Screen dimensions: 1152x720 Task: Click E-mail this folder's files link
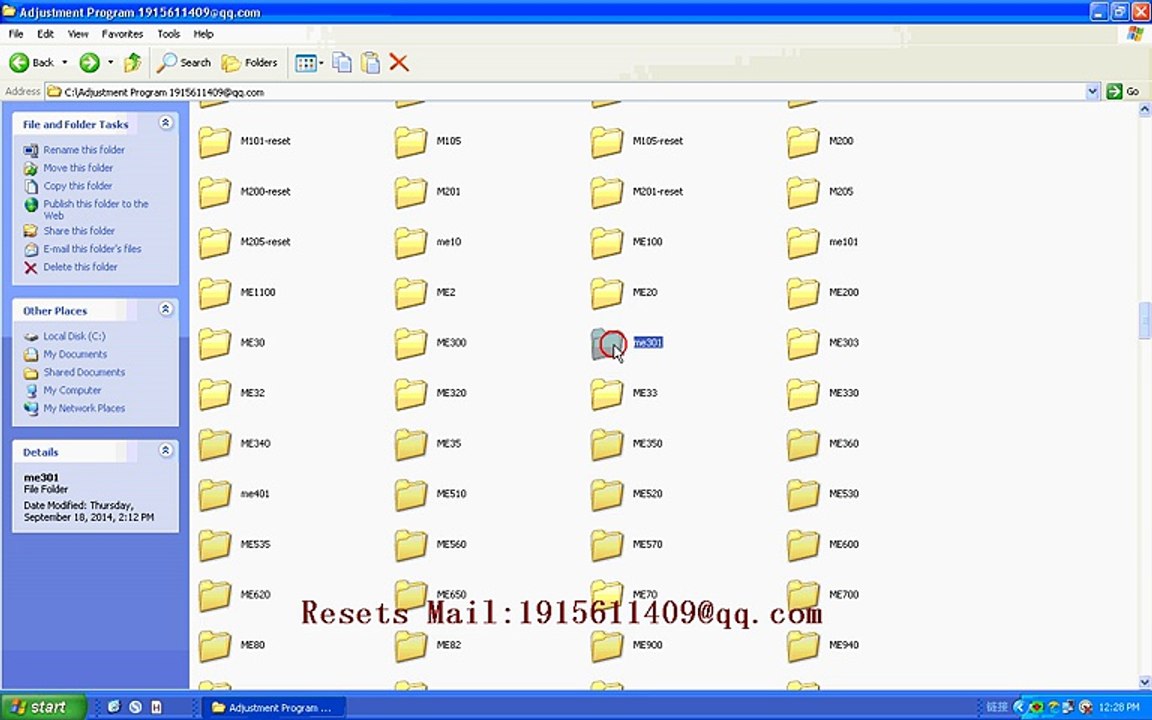92,249
